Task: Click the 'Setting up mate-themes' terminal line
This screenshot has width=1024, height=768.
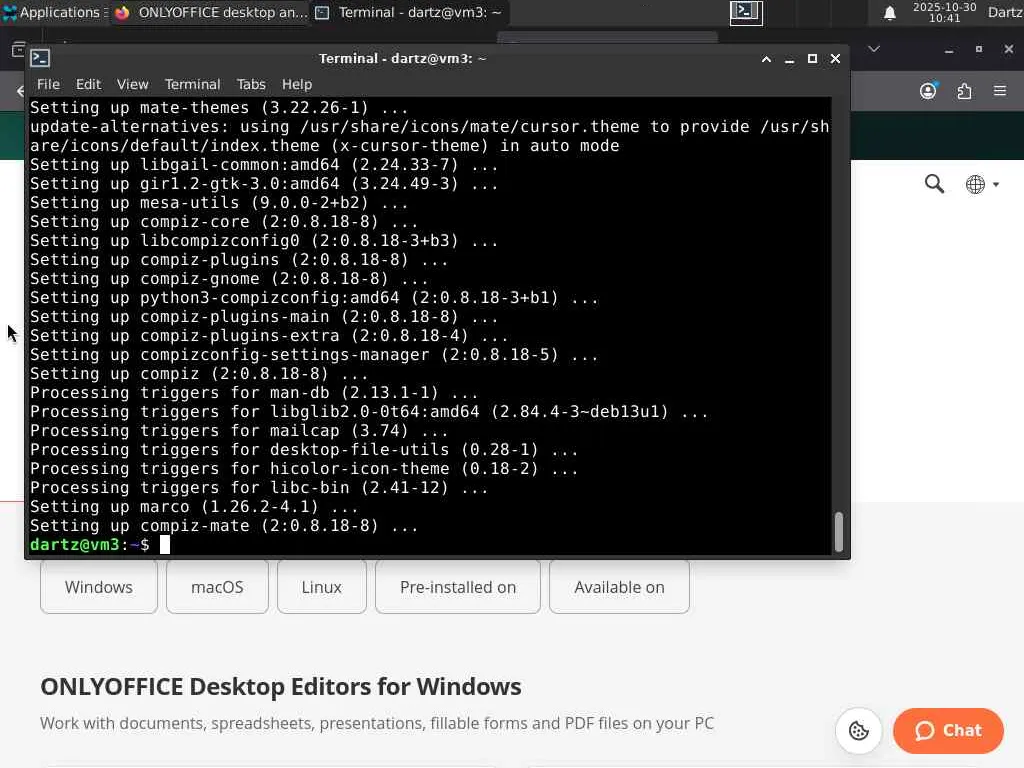Action: [219, 108]
